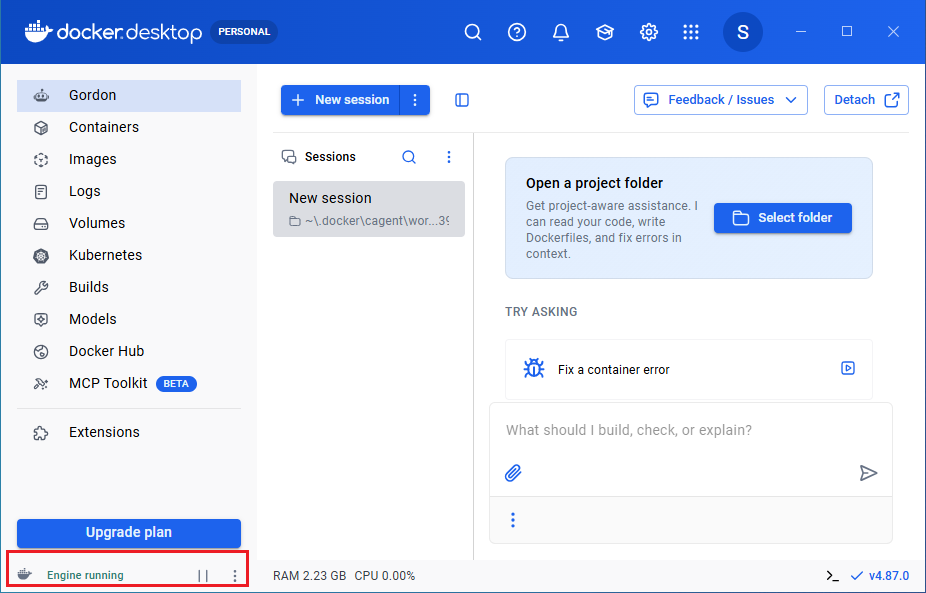
Task: Focus the 'What should I build' prompt field
Action: click(690, 430)
